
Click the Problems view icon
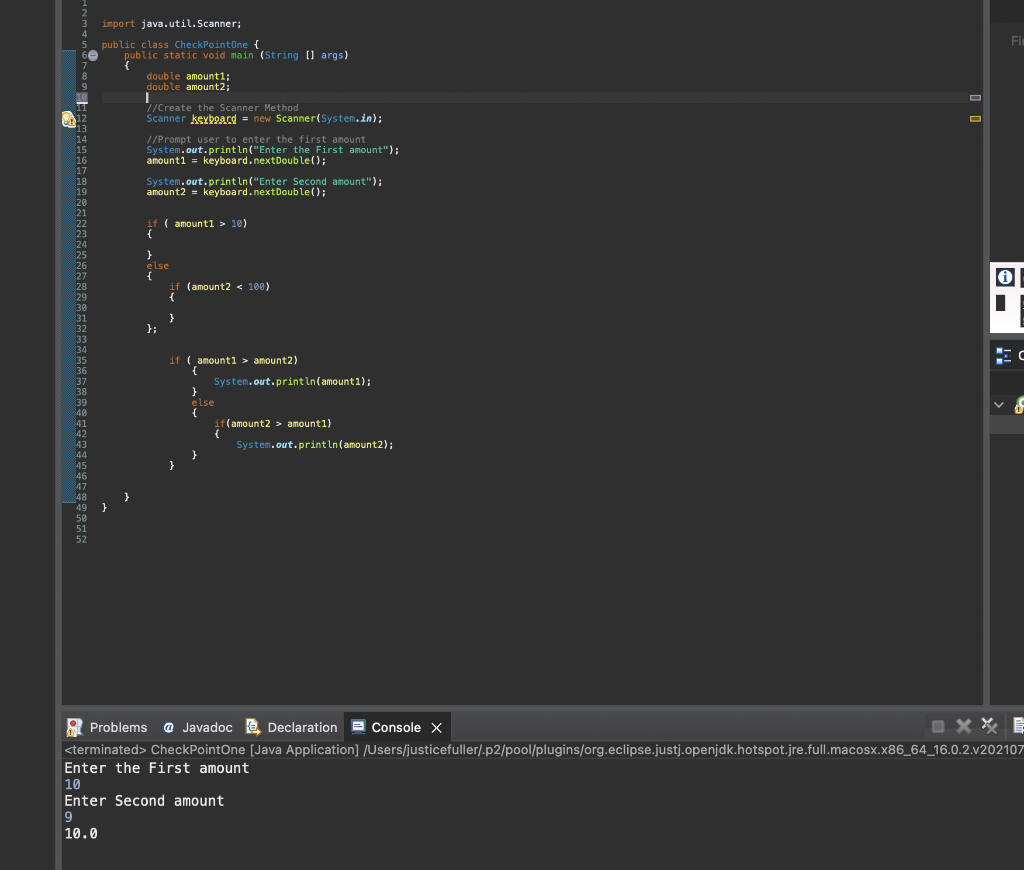point(73,727)
